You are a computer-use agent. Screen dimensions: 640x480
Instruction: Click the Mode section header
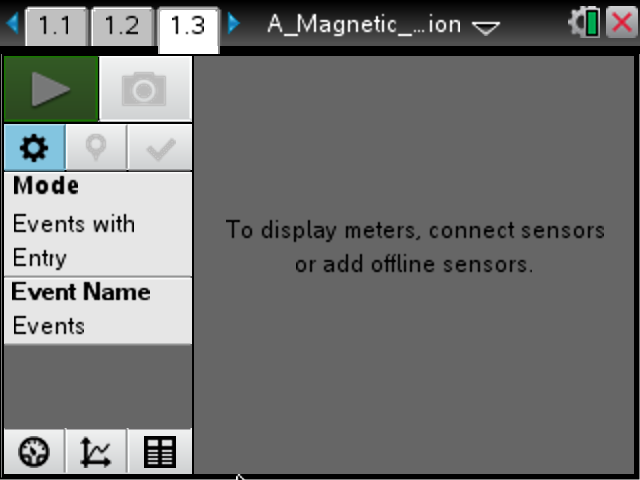[x=46, y=187]
